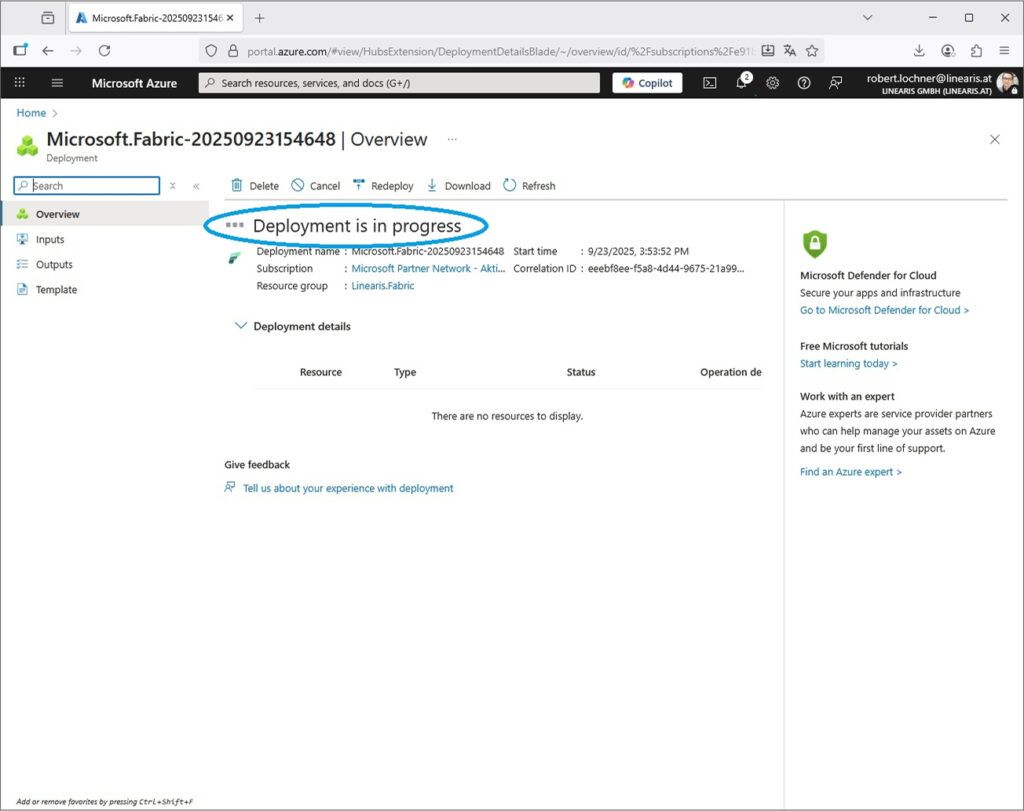Open the app launcher waffle icon
Screen dimensions: 1024x811
20,82
